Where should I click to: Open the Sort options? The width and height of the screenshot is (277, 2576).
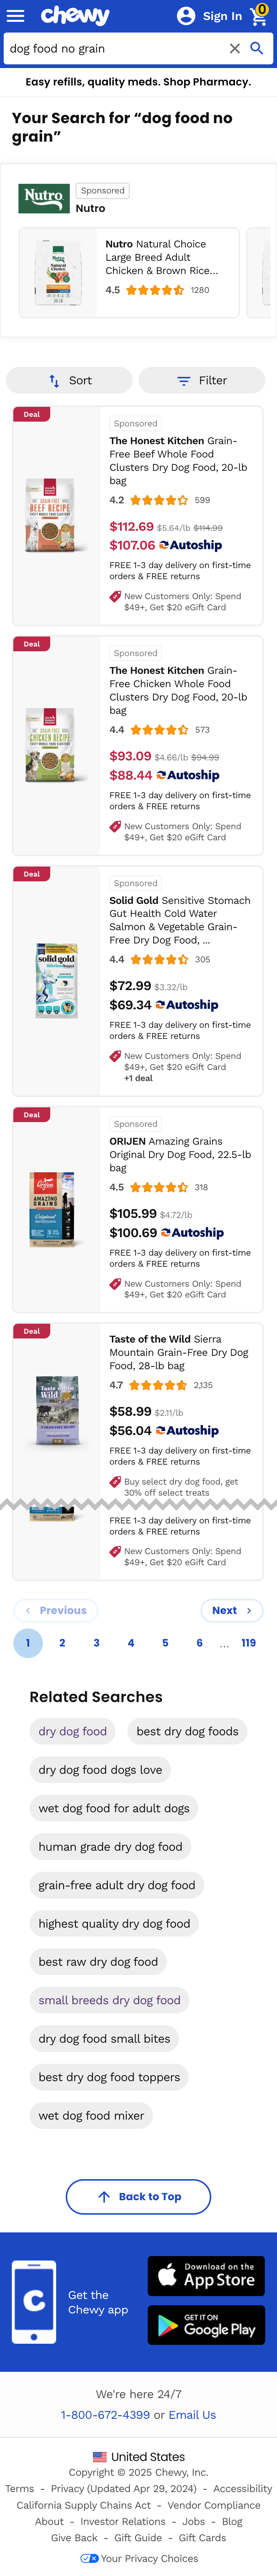pos(69,380)
